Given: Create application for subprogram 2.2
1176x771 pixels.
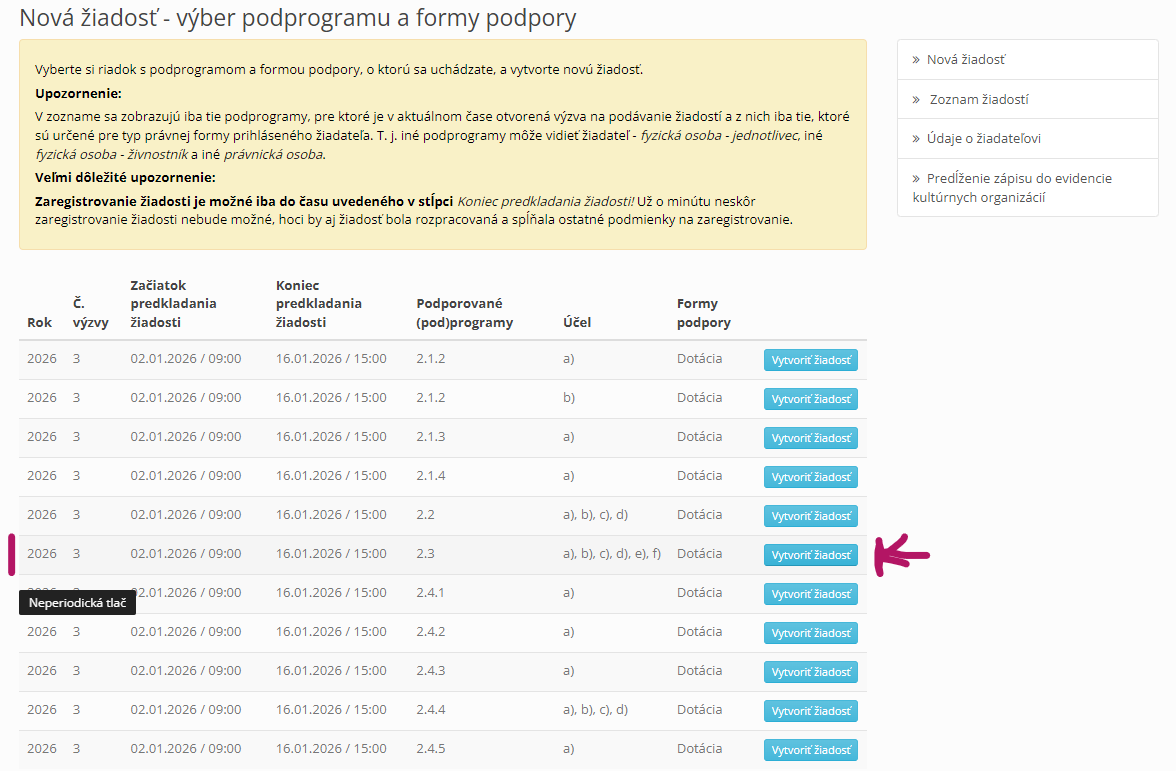Looking at the screenshot, I should [x=810, y=516].
